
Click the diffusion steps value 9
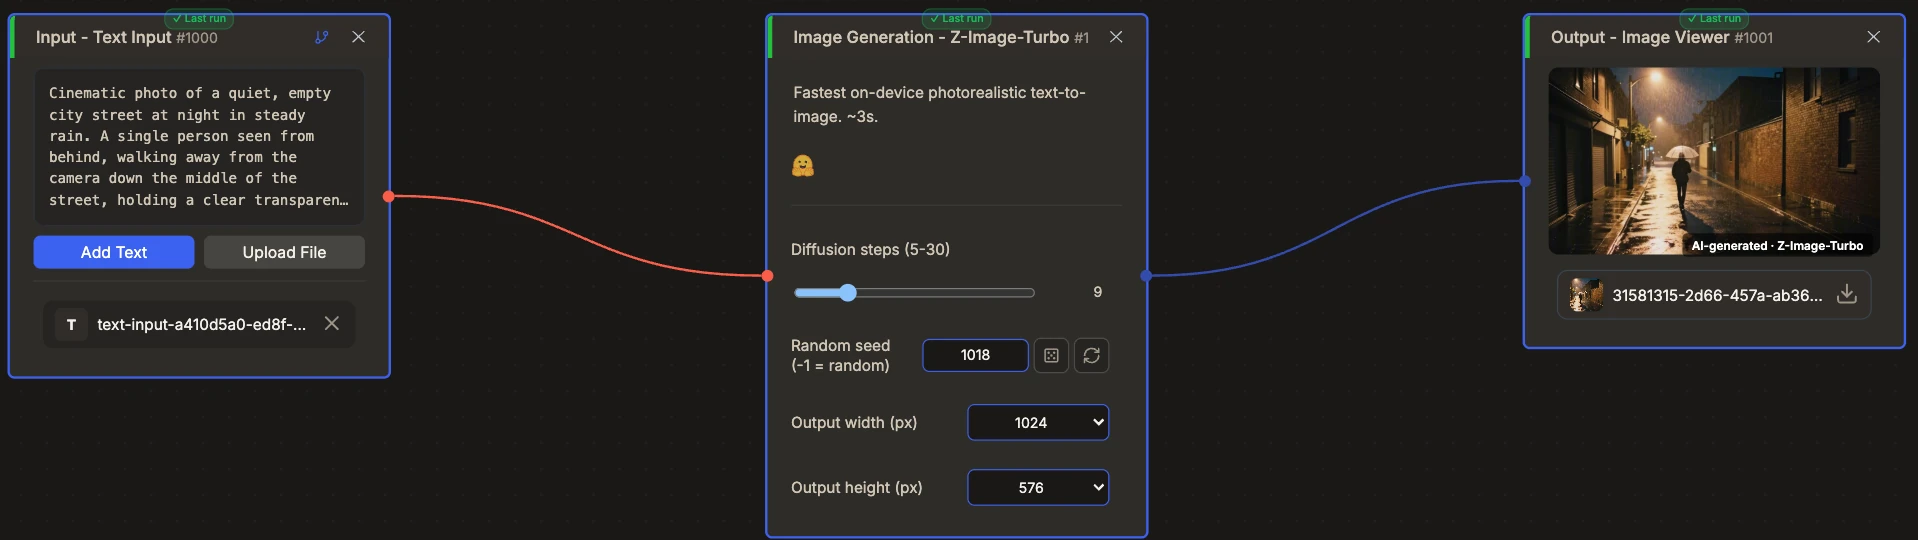click(1098, 292)
